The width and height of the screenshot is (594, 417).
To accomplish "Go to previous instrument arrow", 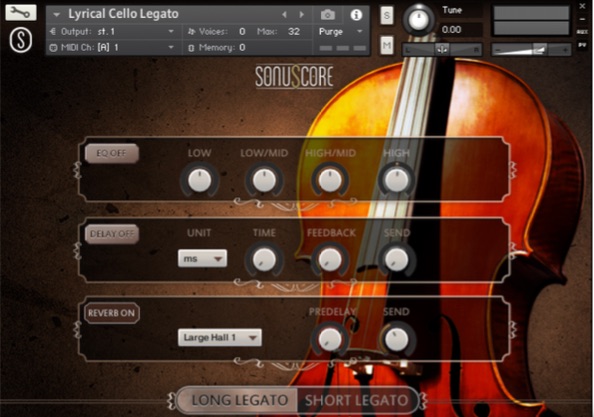I will [284, 15].
